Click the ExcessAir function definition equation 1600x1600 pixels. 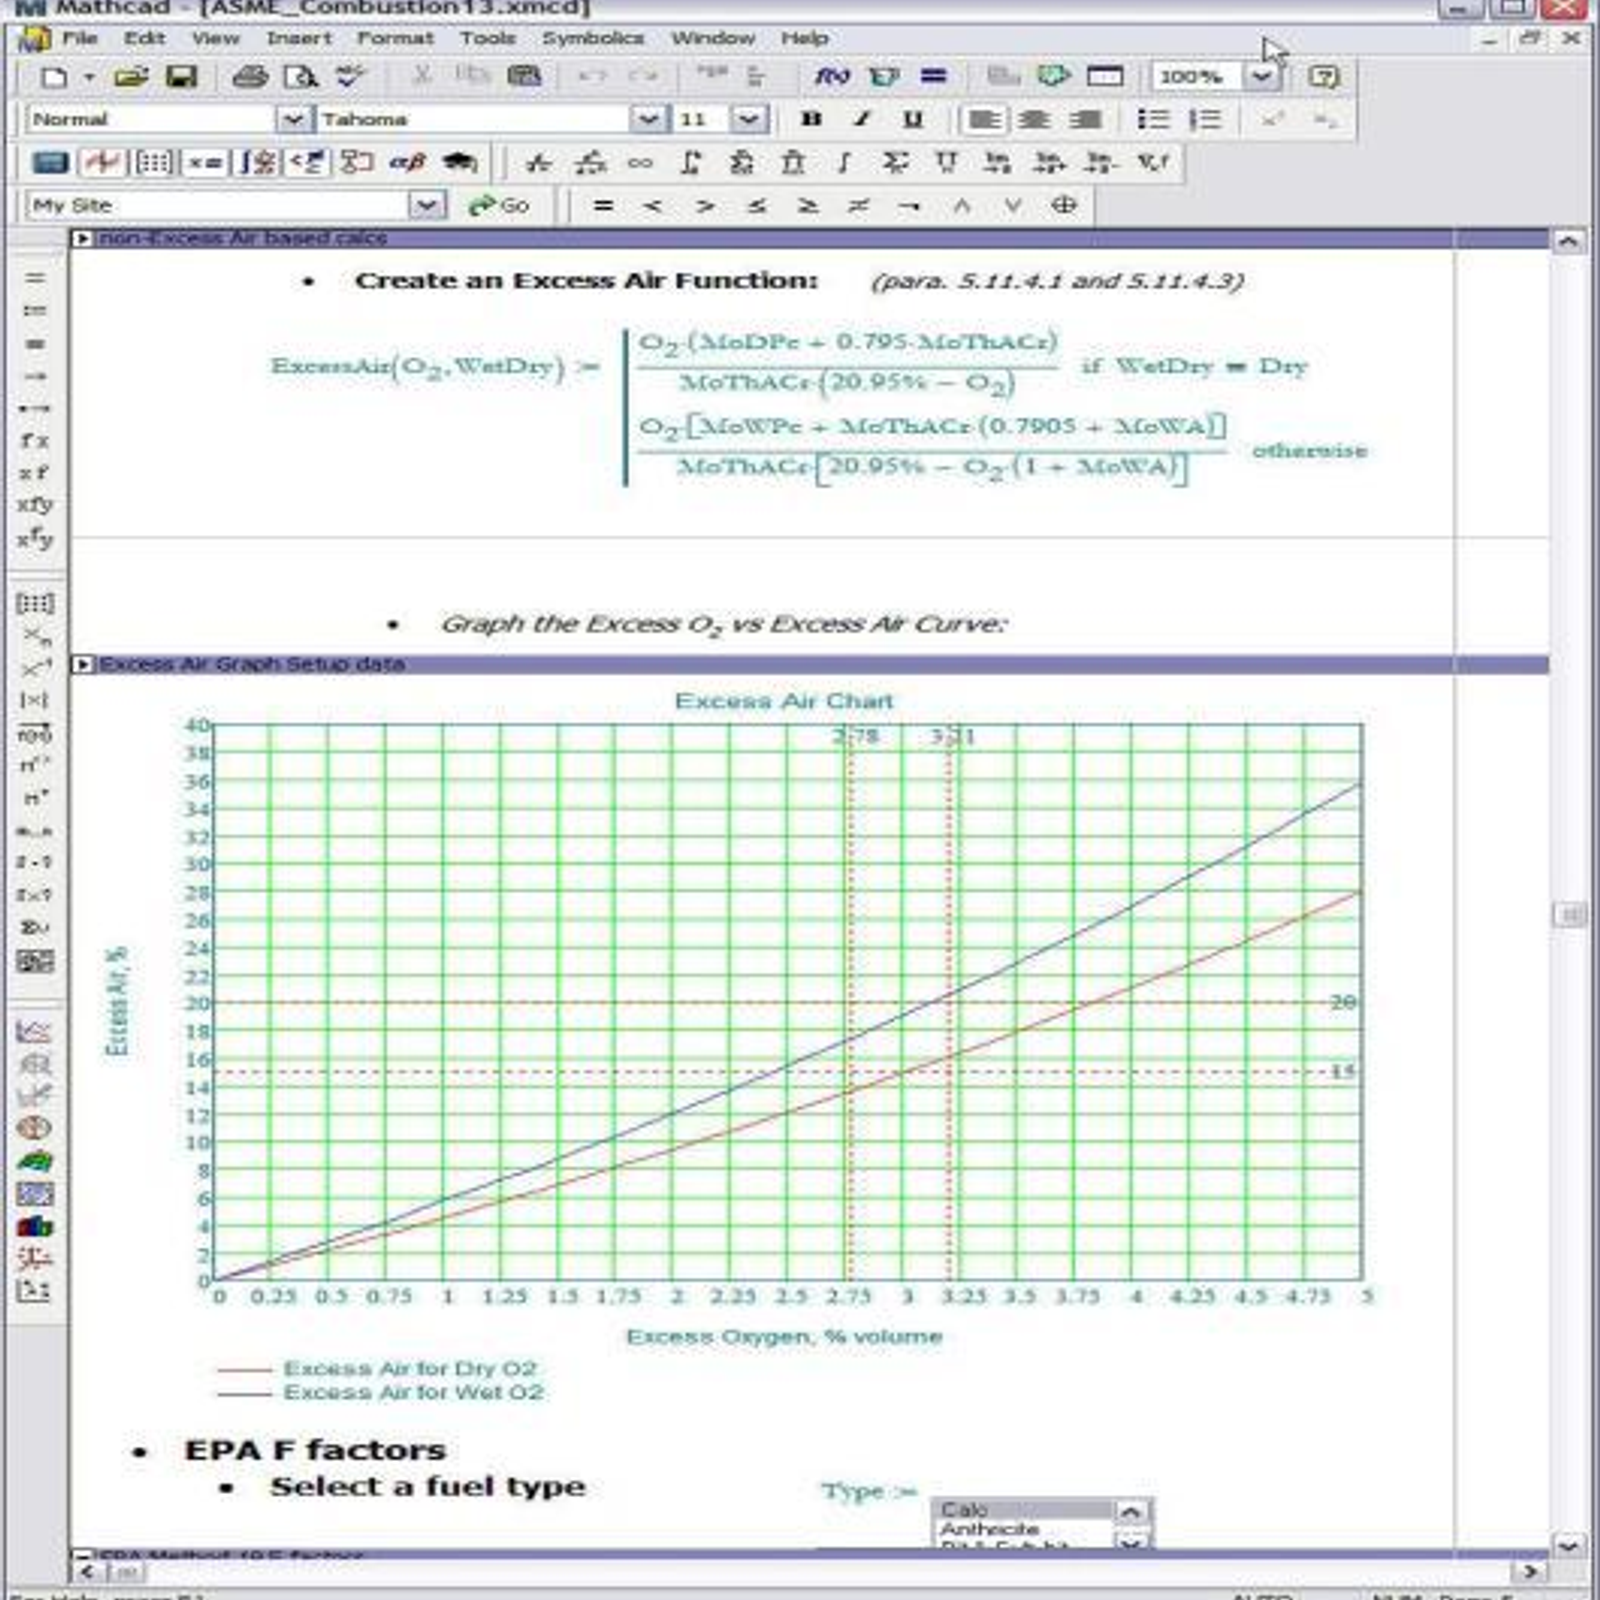(819, 407)
